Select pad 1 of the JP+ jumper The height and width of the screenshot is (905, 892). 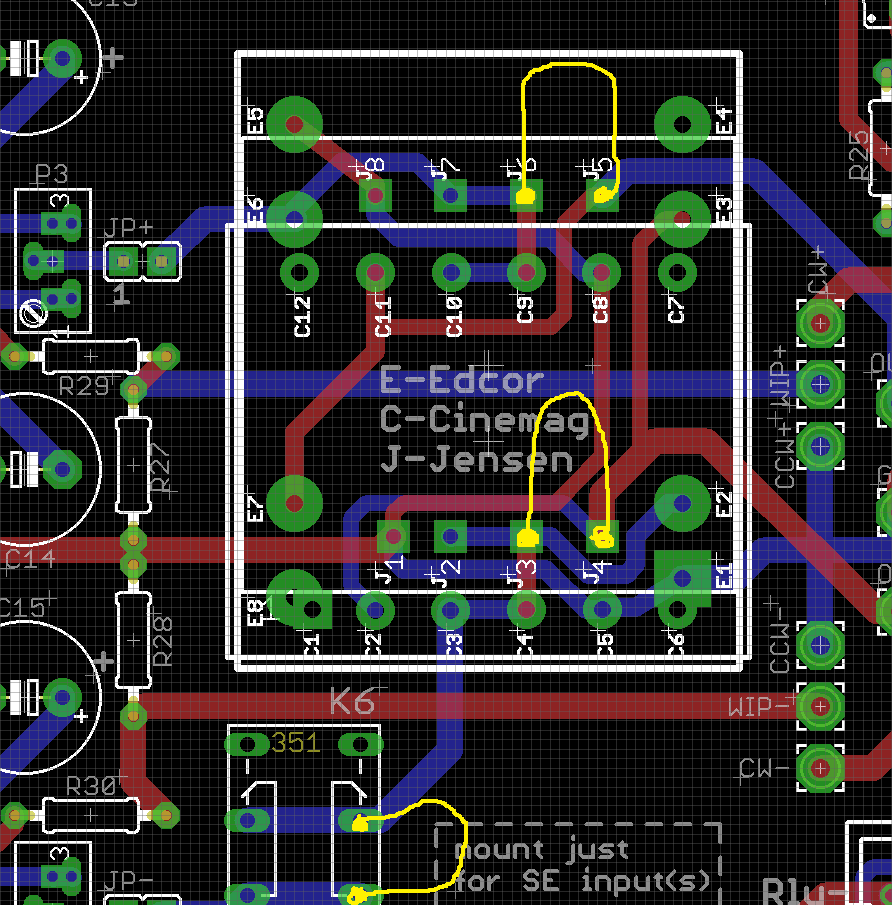[x=123, y=262]
